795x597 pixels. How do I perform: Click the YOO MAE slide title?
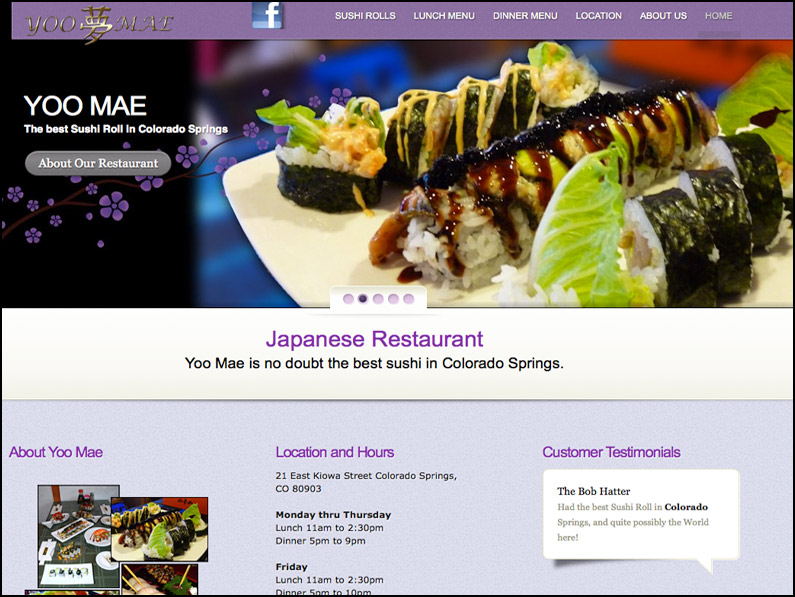(x=85, y=106)
